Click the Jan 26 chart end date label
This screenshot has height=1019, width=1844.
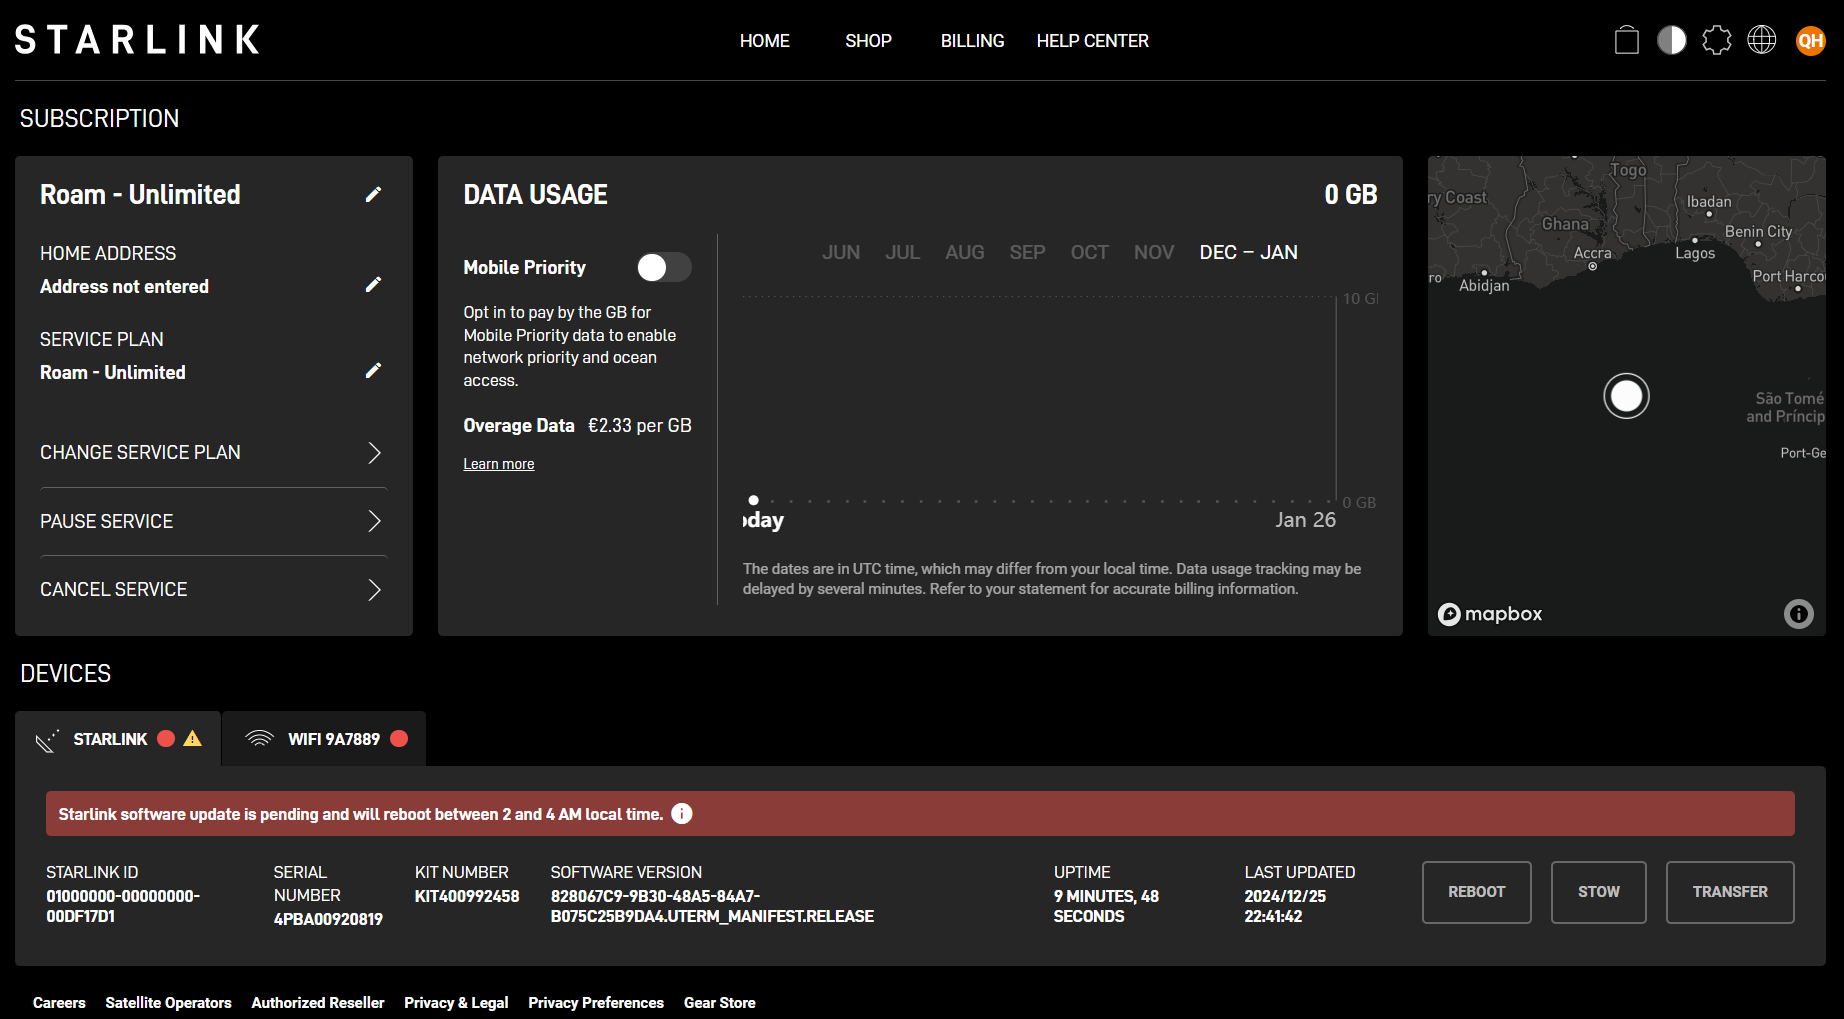[1305, 520]
